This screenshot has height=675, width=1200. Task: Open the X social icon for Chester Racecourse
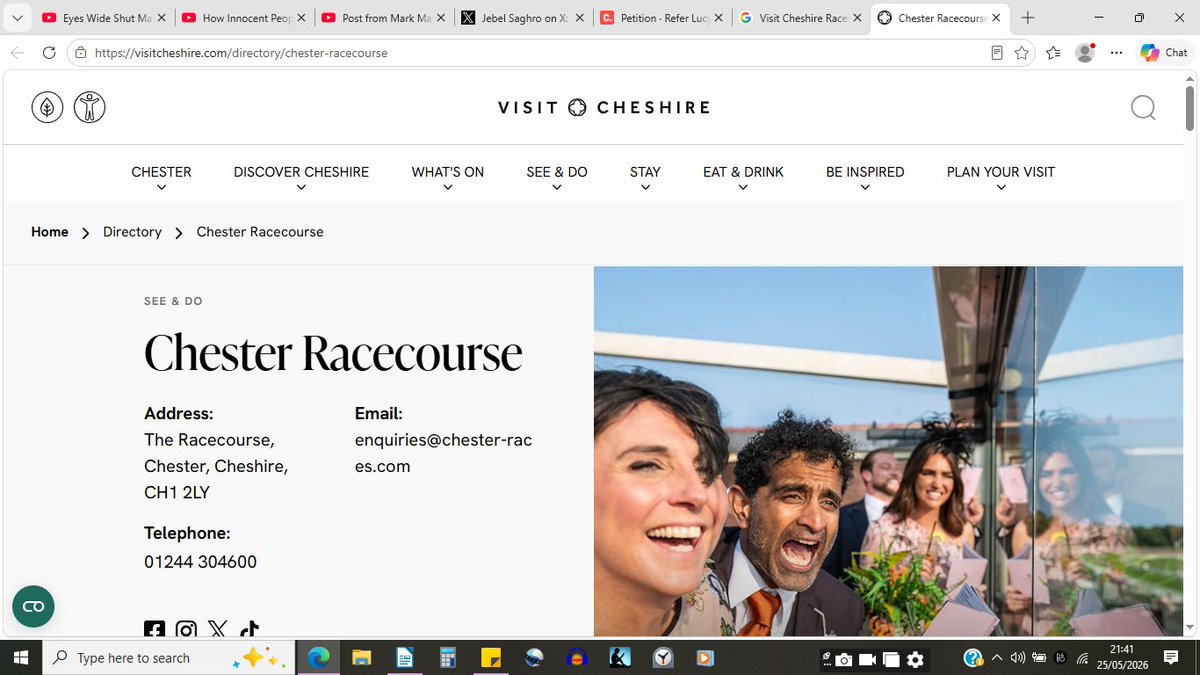[x=217, y=629]
